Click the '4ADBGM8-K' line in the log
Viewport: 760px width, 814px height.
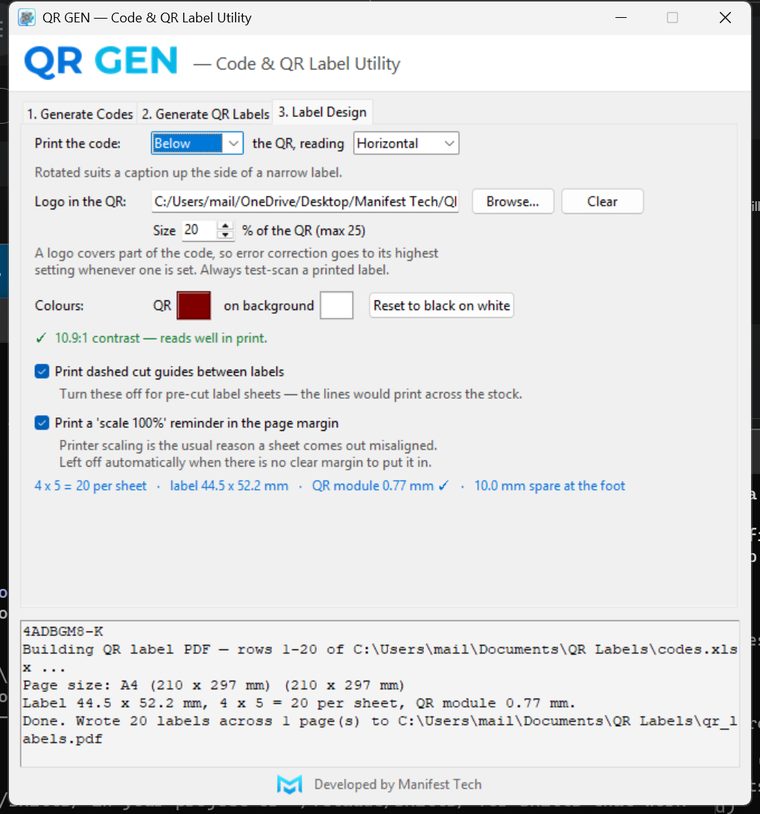[63, 632]
